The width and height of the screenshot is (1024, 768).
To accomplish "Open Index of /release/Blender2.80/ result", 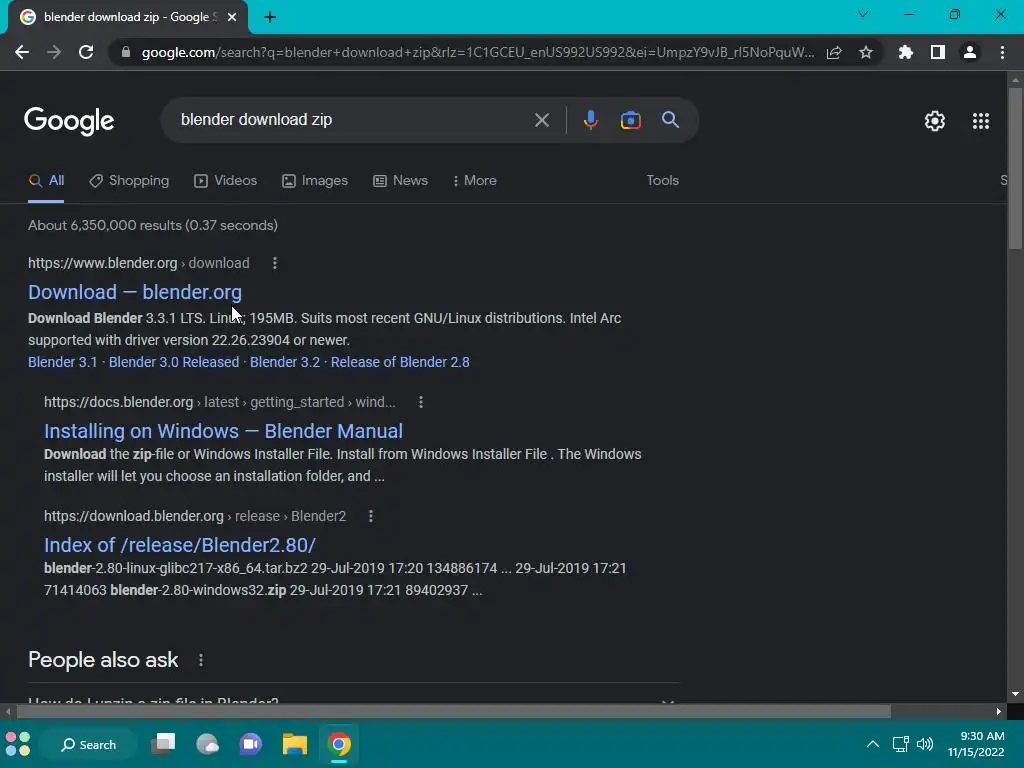I will tap(180, 545).
